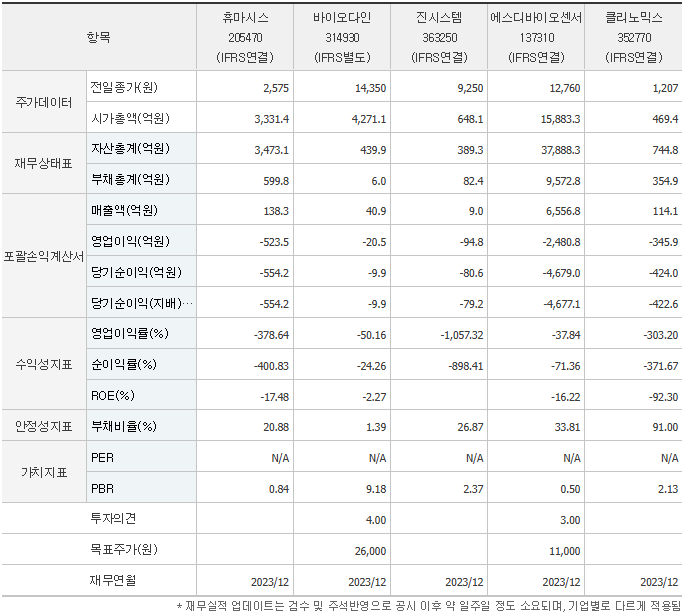Image resolution: width=684 pixels, height=613 pixels.
Task: Select the 가치지표 category cell
Action: (x=44, y=472)
